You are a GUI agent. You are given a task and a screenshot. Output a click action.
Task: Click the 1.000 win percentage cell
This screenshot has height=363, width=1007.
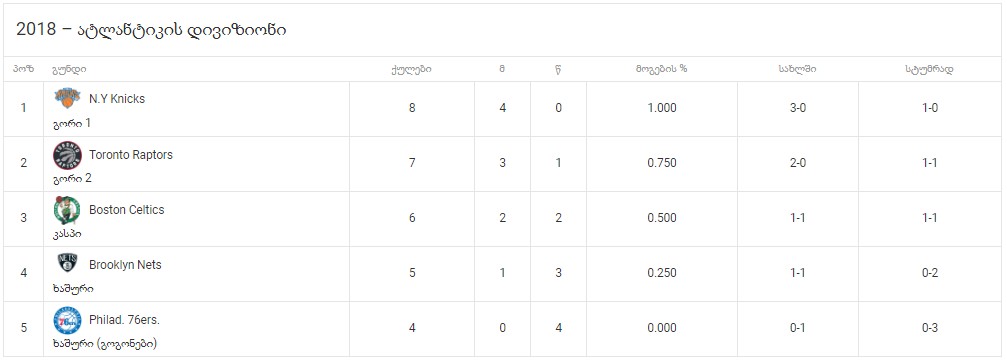(x=661, y=108)
